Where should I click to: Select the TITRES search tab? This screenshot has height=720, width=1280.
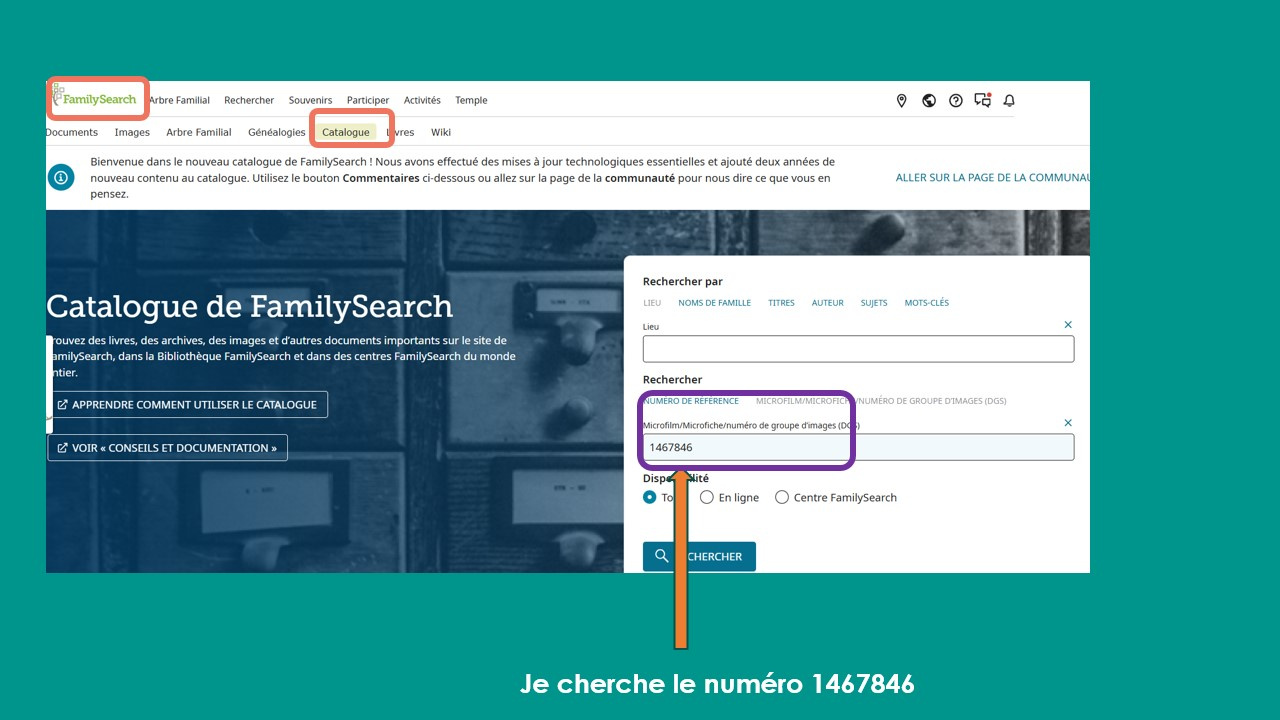(781, 303)
